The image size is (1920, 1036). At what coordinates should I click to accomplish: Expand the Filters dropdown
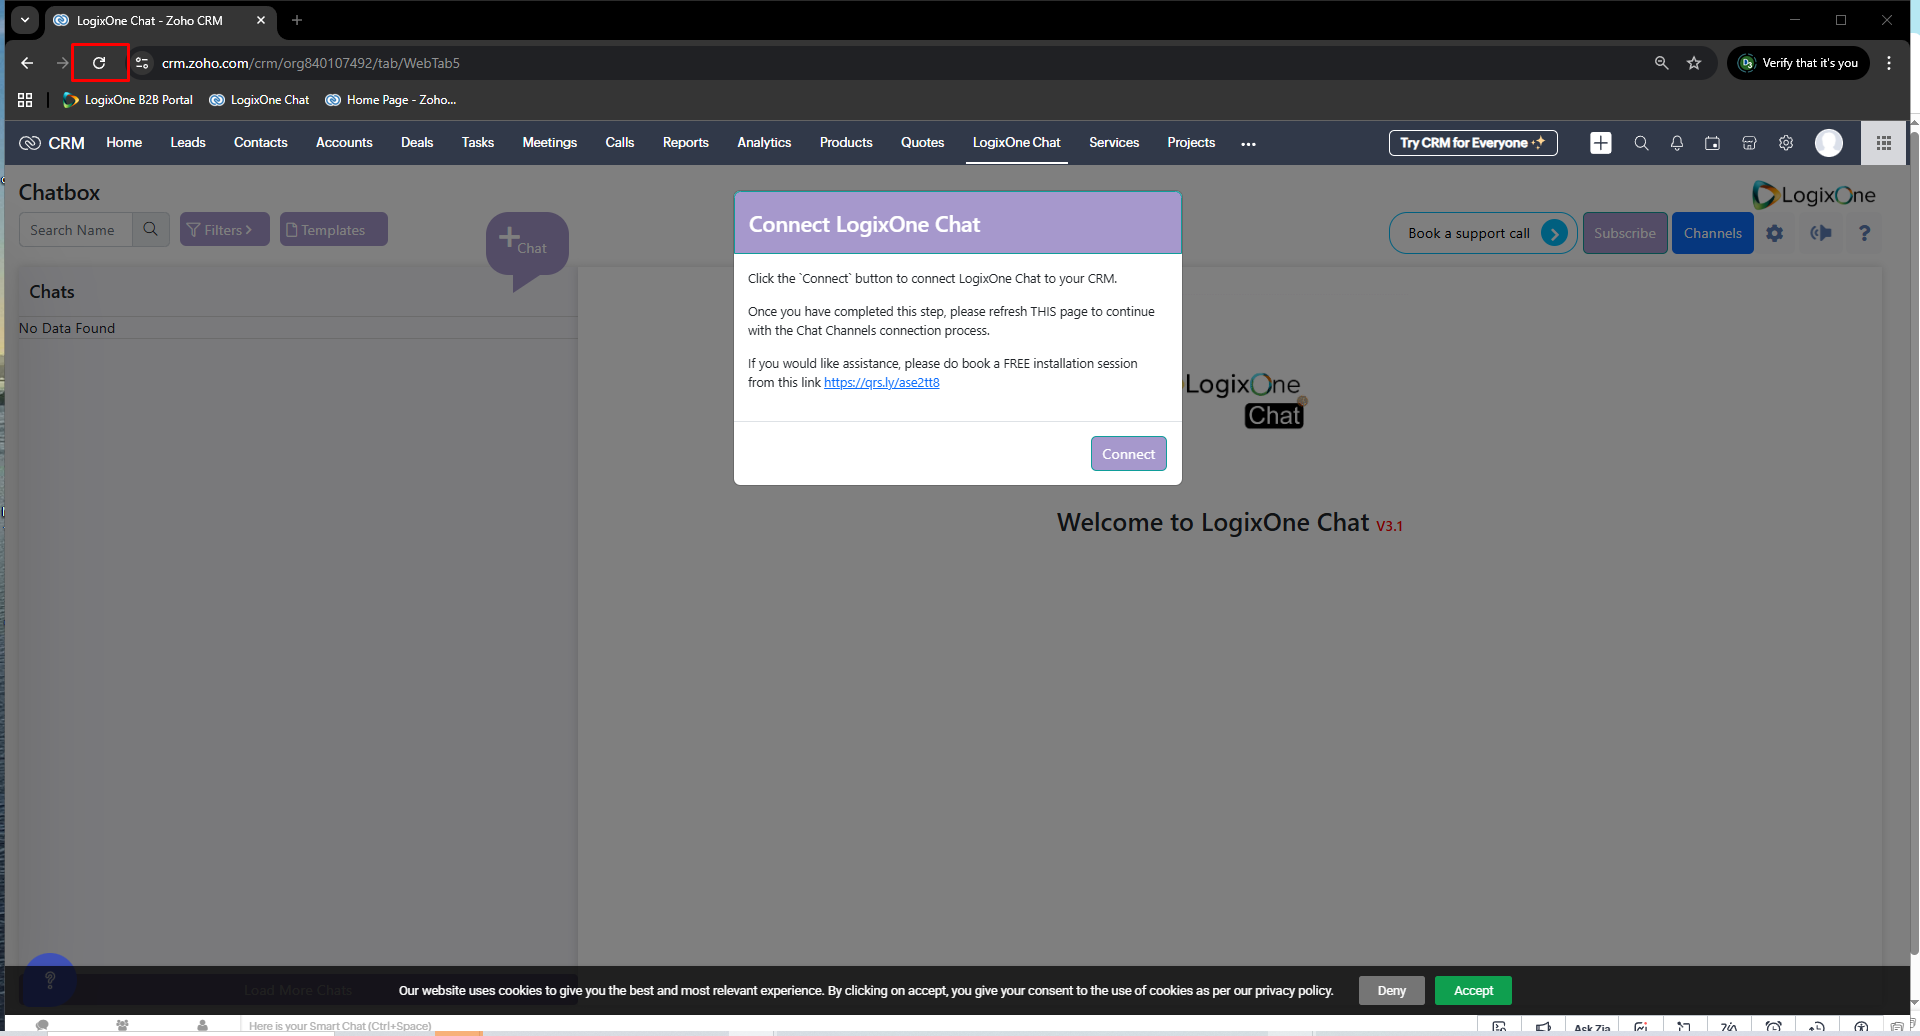(x=225, y=230)
